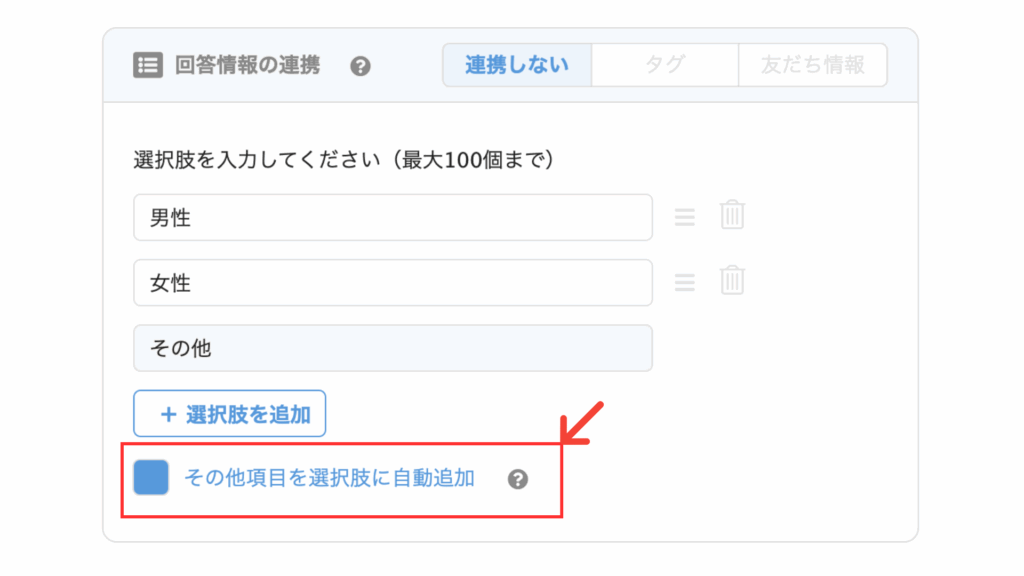This screenshot has width=1024, height=576.
Task: Delete the 男性 option with the trash icon
Action: 732,215
